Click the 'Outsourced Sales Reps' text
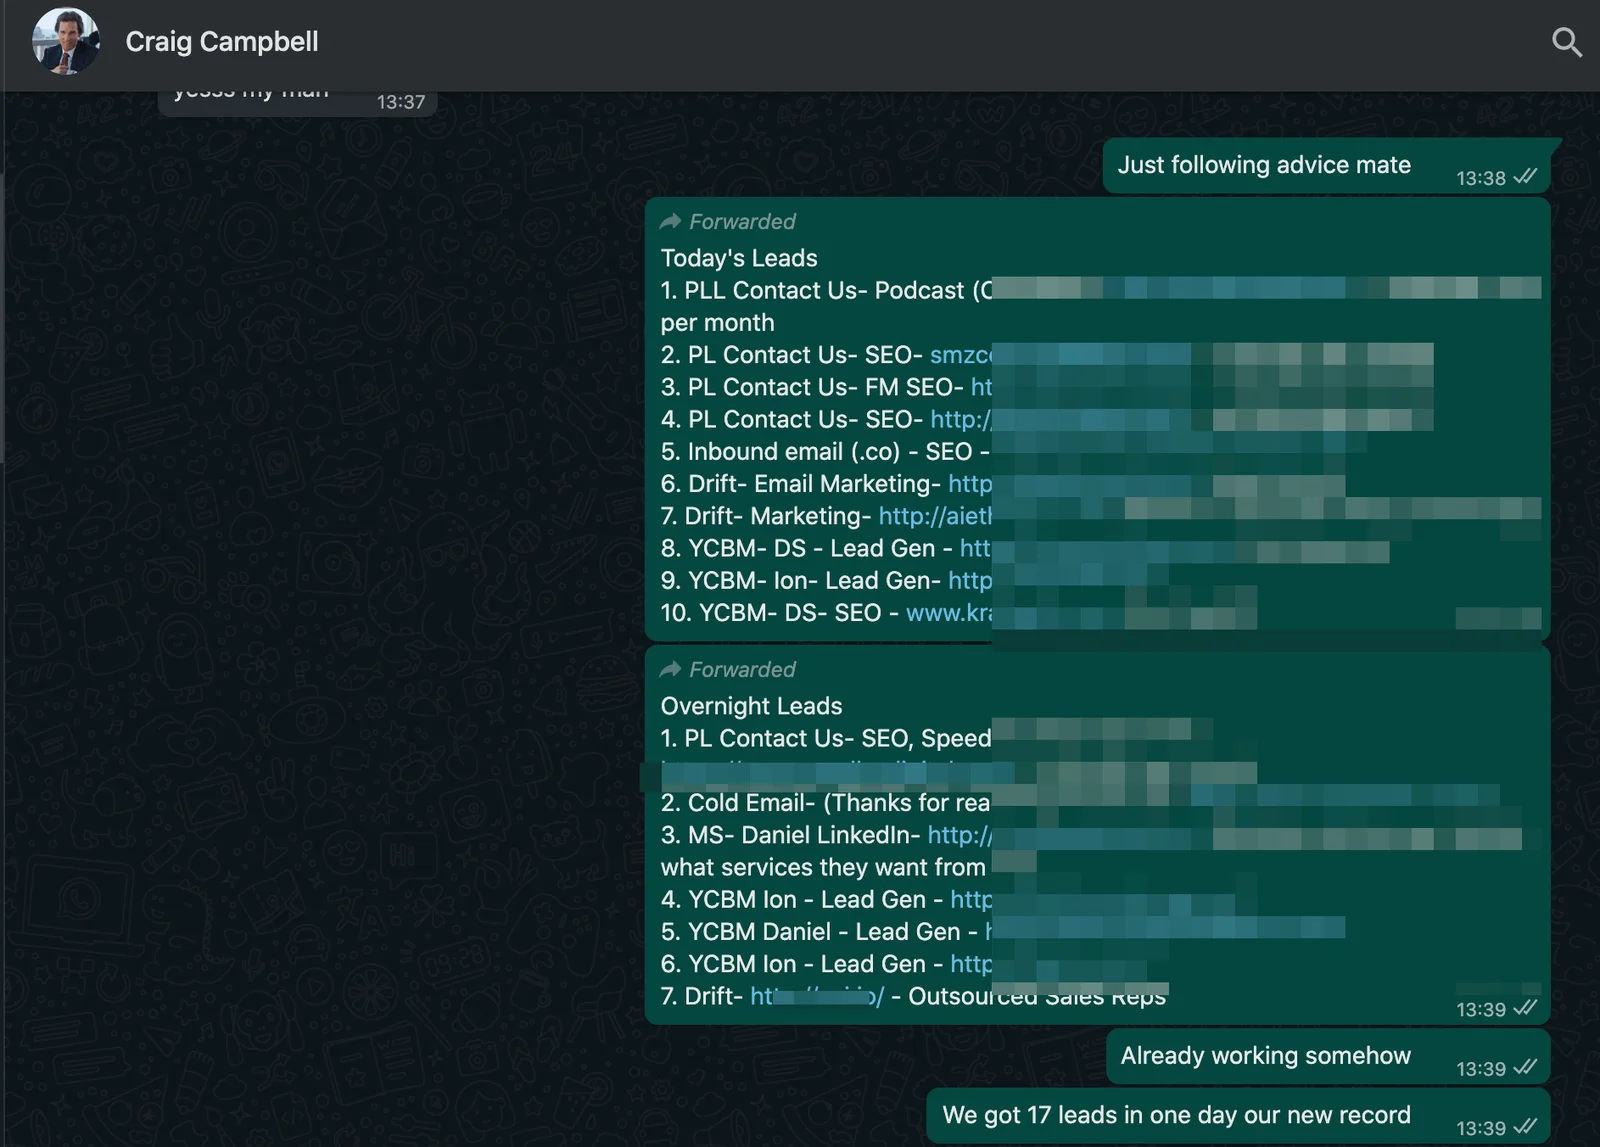The width and height of the screenshot is (1600, 1147). (1037, 996)
